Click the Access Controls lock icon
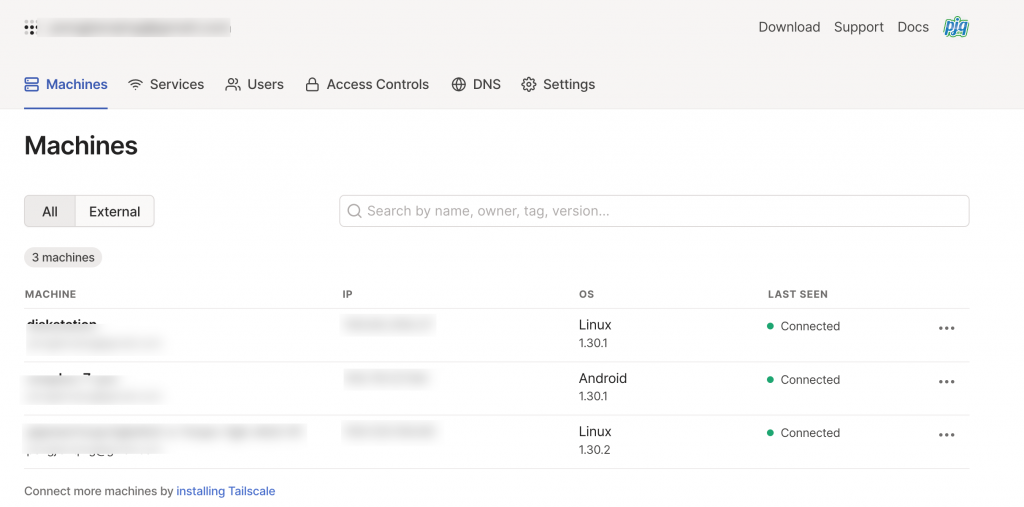The width and height of the screenshot is (1024, 507). (313, 85)
